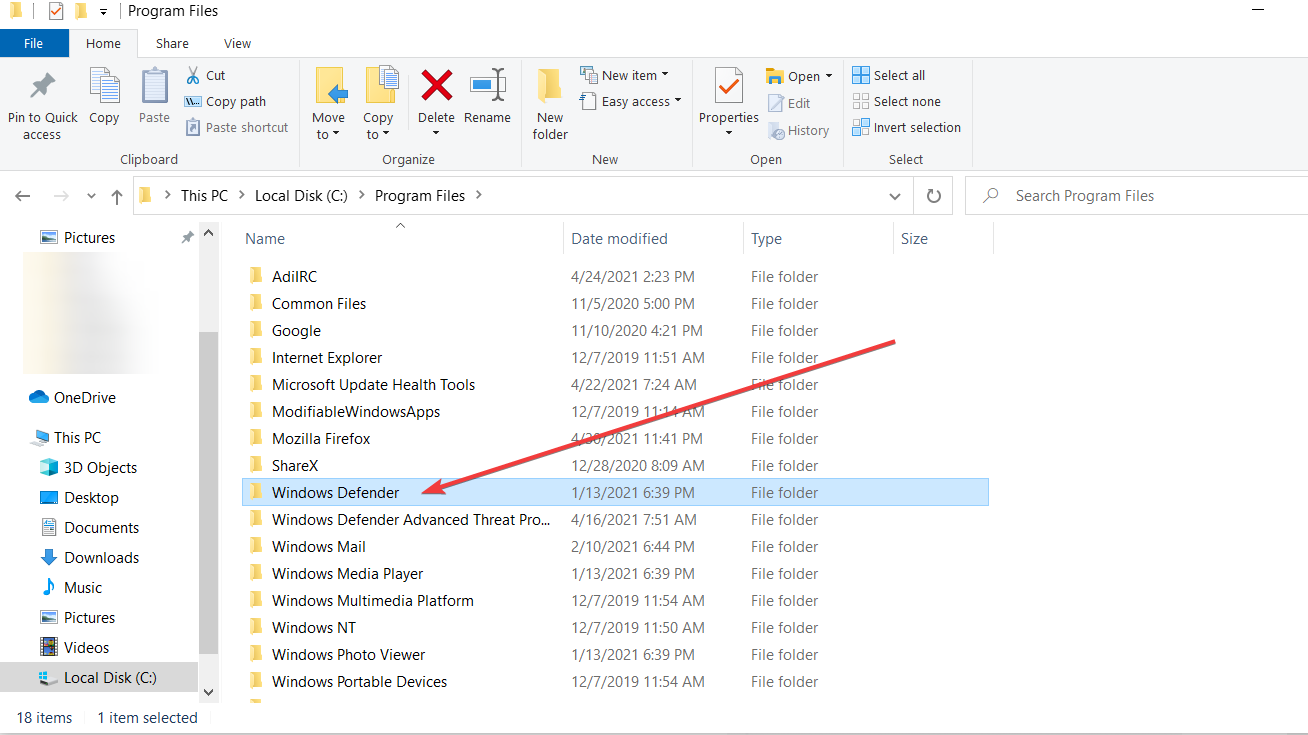Go up one folder level

pyautogui.click(x=117, y=196)
